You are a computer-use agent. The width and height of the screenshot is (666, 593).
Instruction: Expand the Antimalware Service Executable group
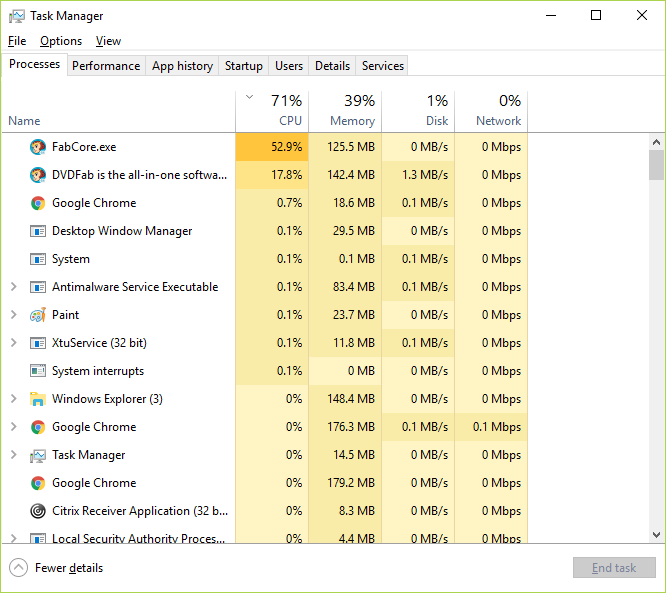click(x=13, y=287)
